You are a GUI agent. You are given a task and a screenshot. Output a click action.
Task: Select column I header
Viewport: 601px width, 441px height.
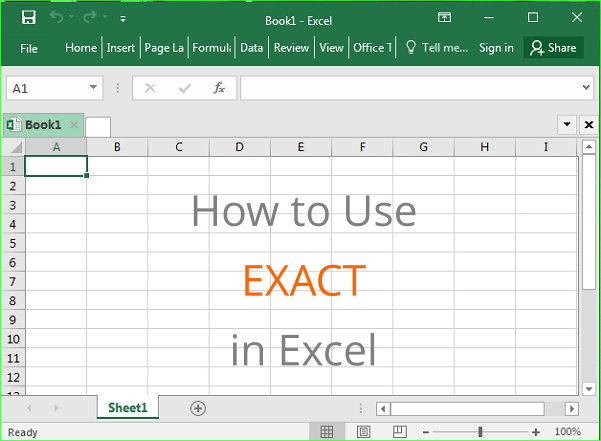[x=546, y=147]
